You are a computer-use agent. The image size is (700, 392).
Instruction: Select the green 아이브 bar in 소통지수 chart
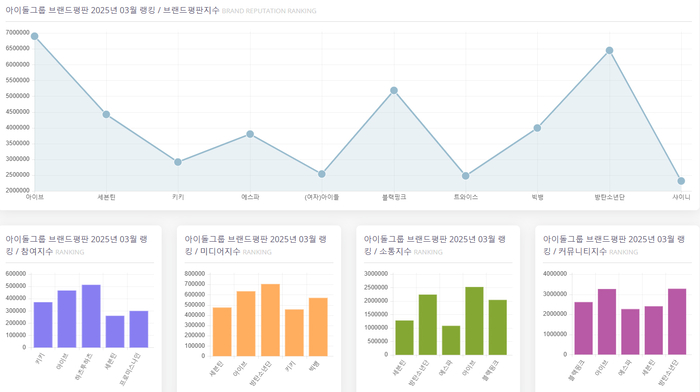click(474, 321)
